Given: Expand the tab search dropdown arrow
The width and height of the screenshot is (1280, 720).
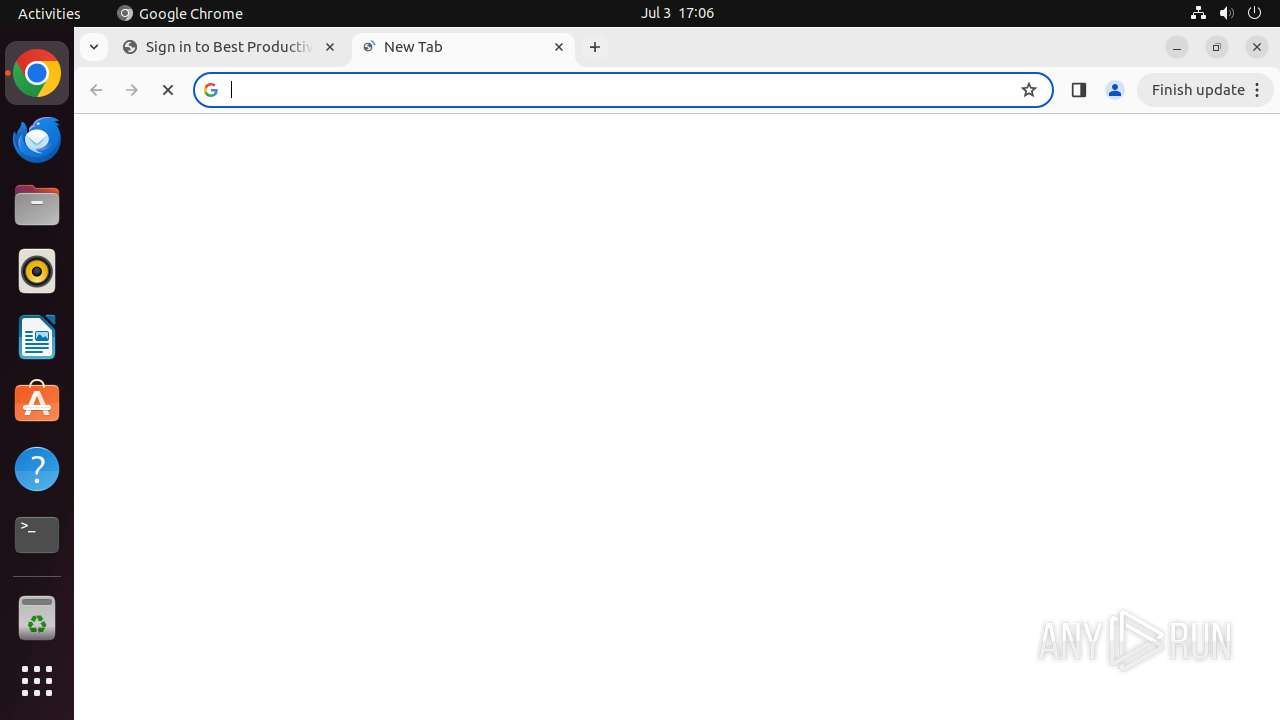Looking at the screenshot, I should click(x=93, y=47).
